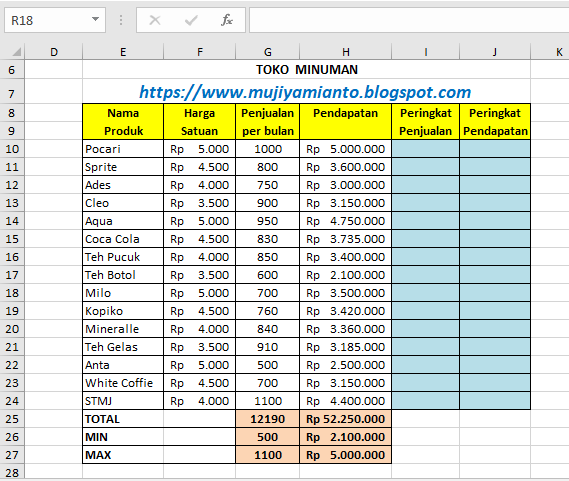This screenshot has height=481, width=569.
Task: Click the TOTAL label cell
Action: (123, 419)
